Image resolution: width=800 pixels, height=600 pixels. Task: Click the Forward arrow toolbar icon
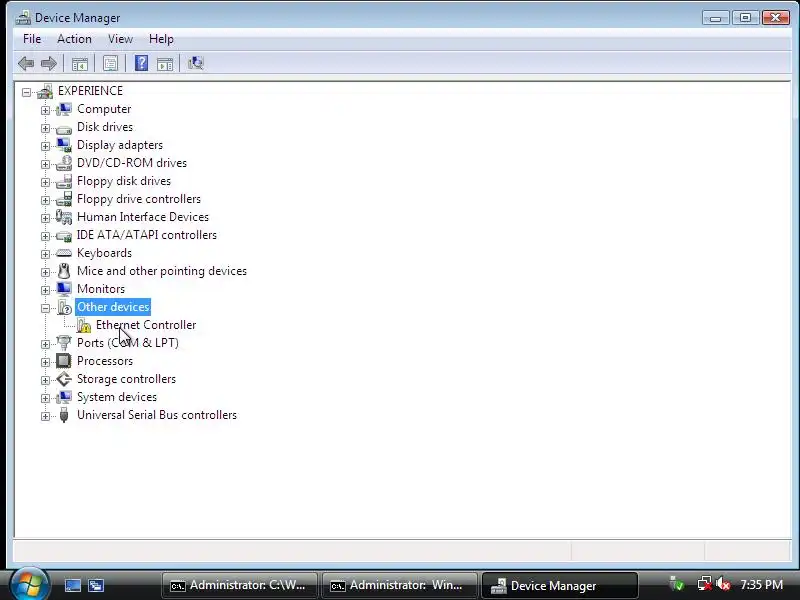point(48,63)
